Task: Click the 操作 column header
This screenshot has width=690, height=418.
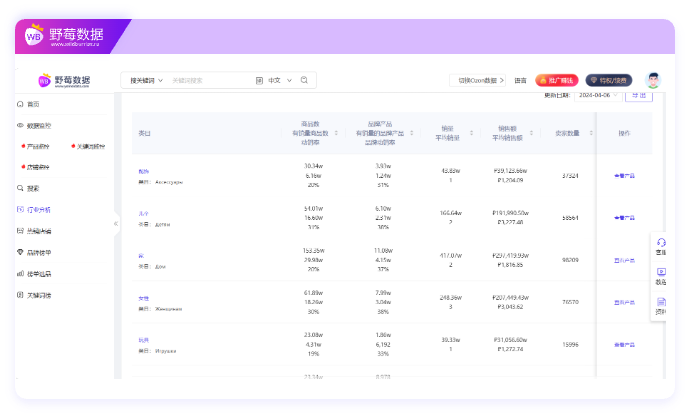Action: 624,133
